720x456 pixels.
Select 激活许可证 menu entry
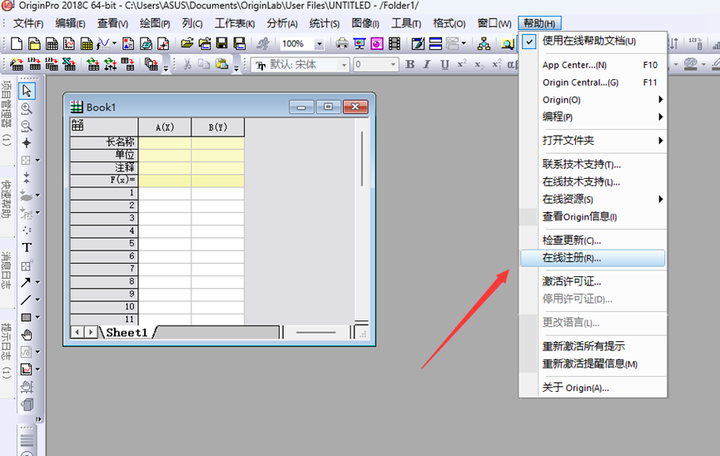(x=592, y=281)
